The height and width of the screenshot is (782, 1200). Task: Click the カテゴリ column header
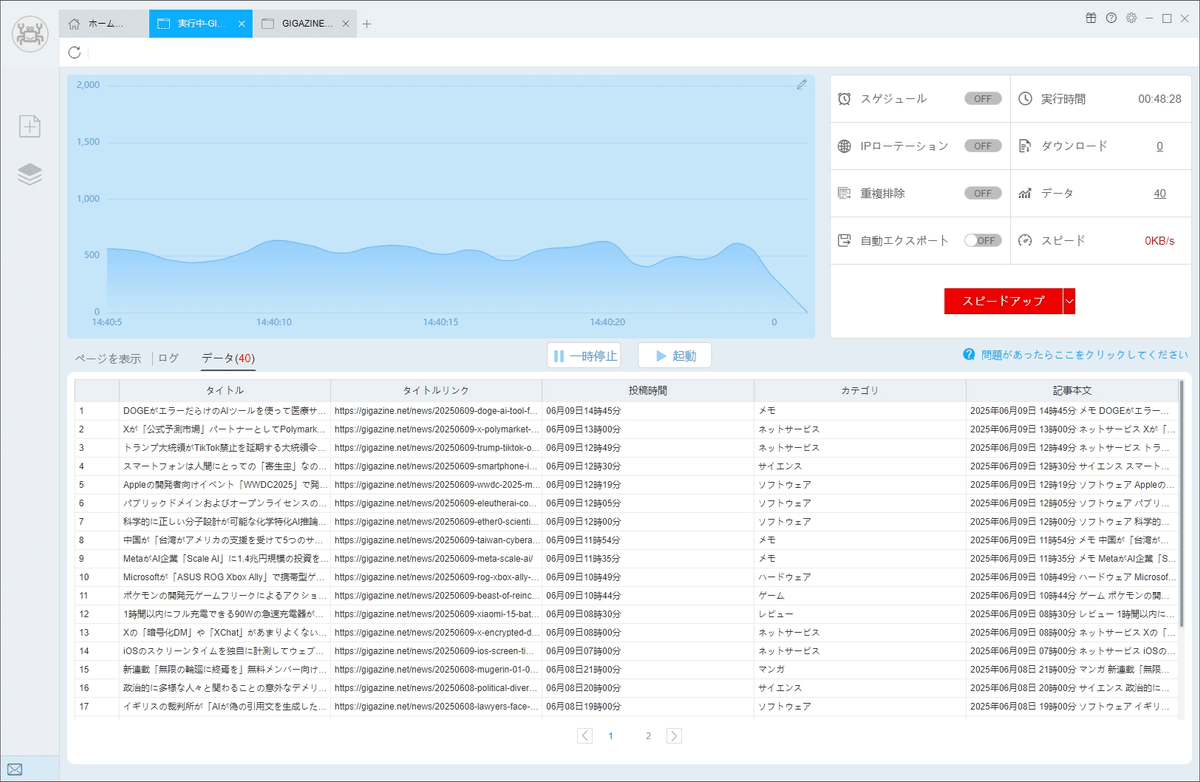coord(860,390)
